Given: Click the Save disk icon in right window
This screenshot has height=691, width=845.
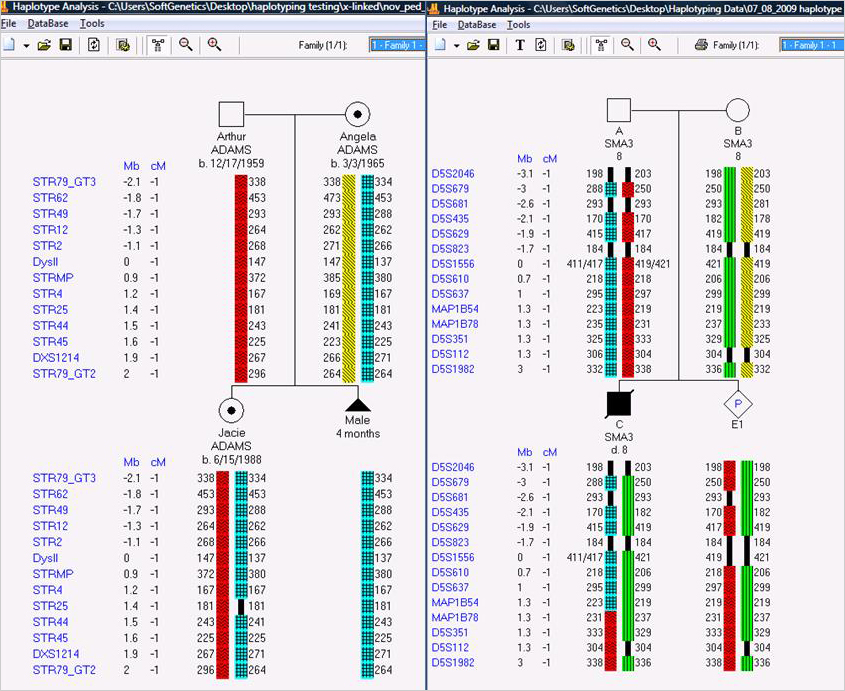Looking at the screenshot, I should tap(494, 45).
